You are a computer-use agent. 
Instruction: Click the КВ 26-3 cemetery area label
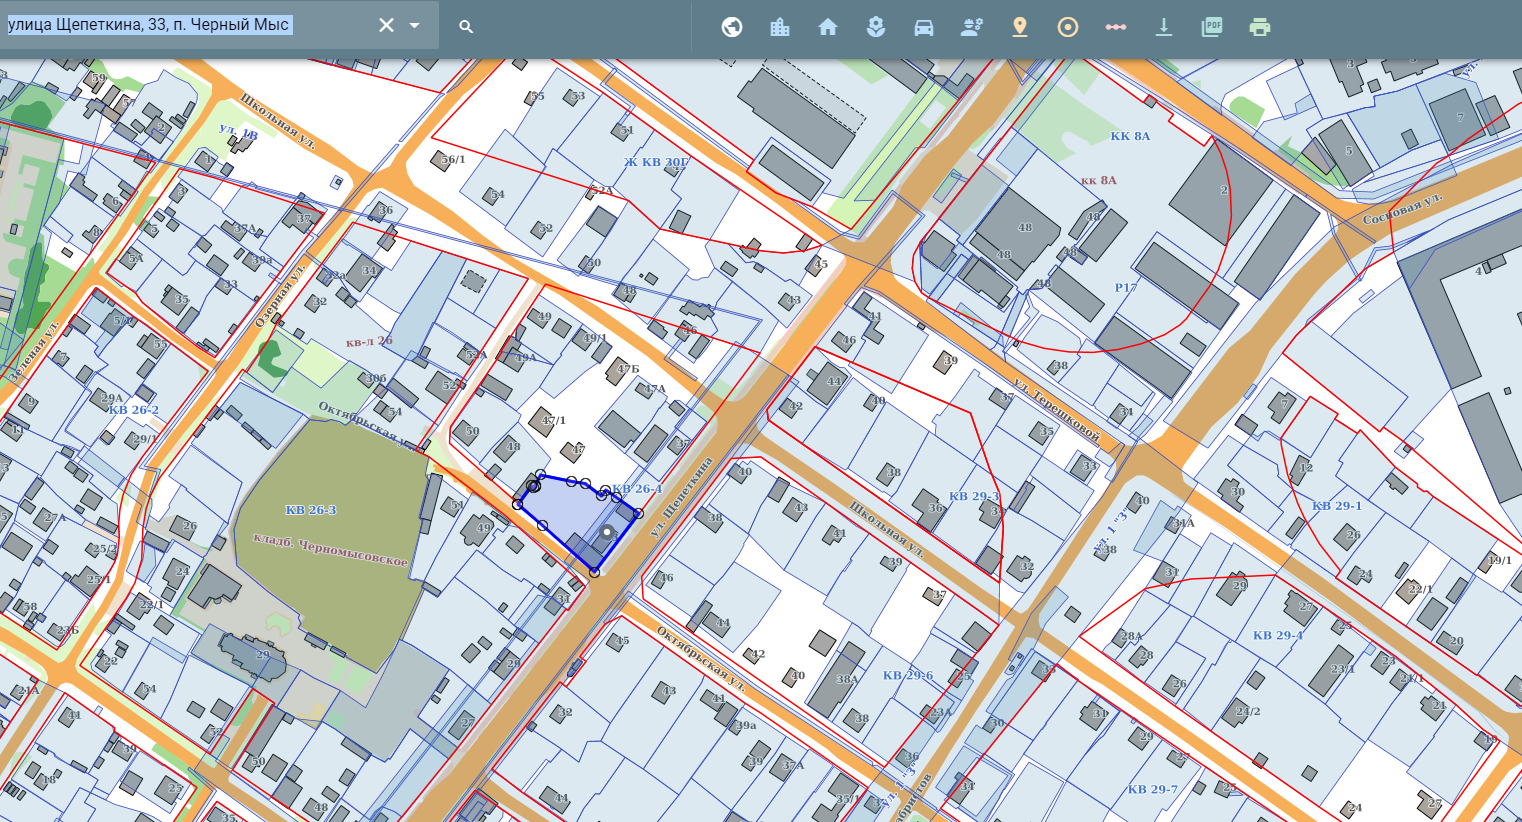311,510
